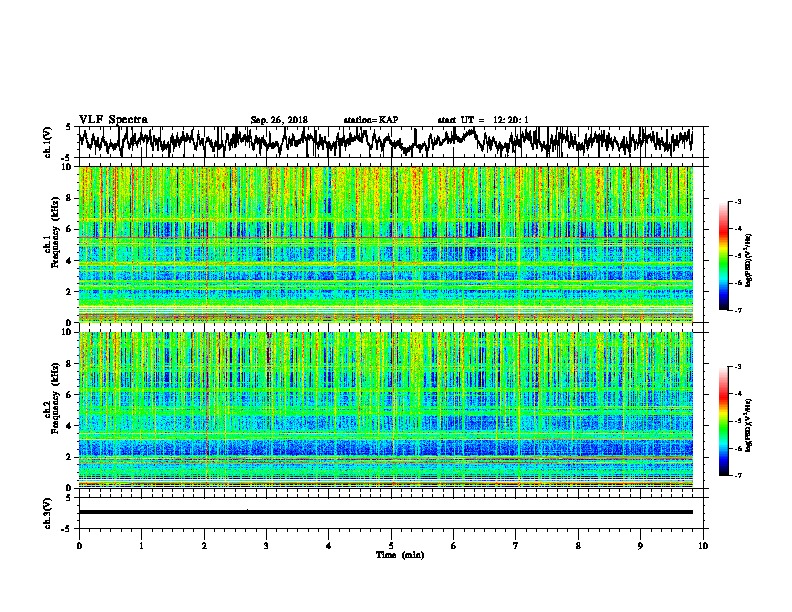Click the "-5" volt tick on ch.3(V) axis
792x612 pixels.
click(x=67, y=529)
